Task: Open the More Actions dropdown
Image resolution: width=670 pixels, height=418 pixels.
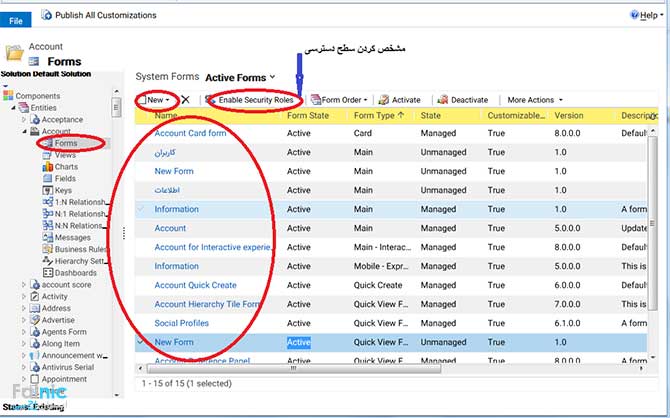Action: pos(535,100)
